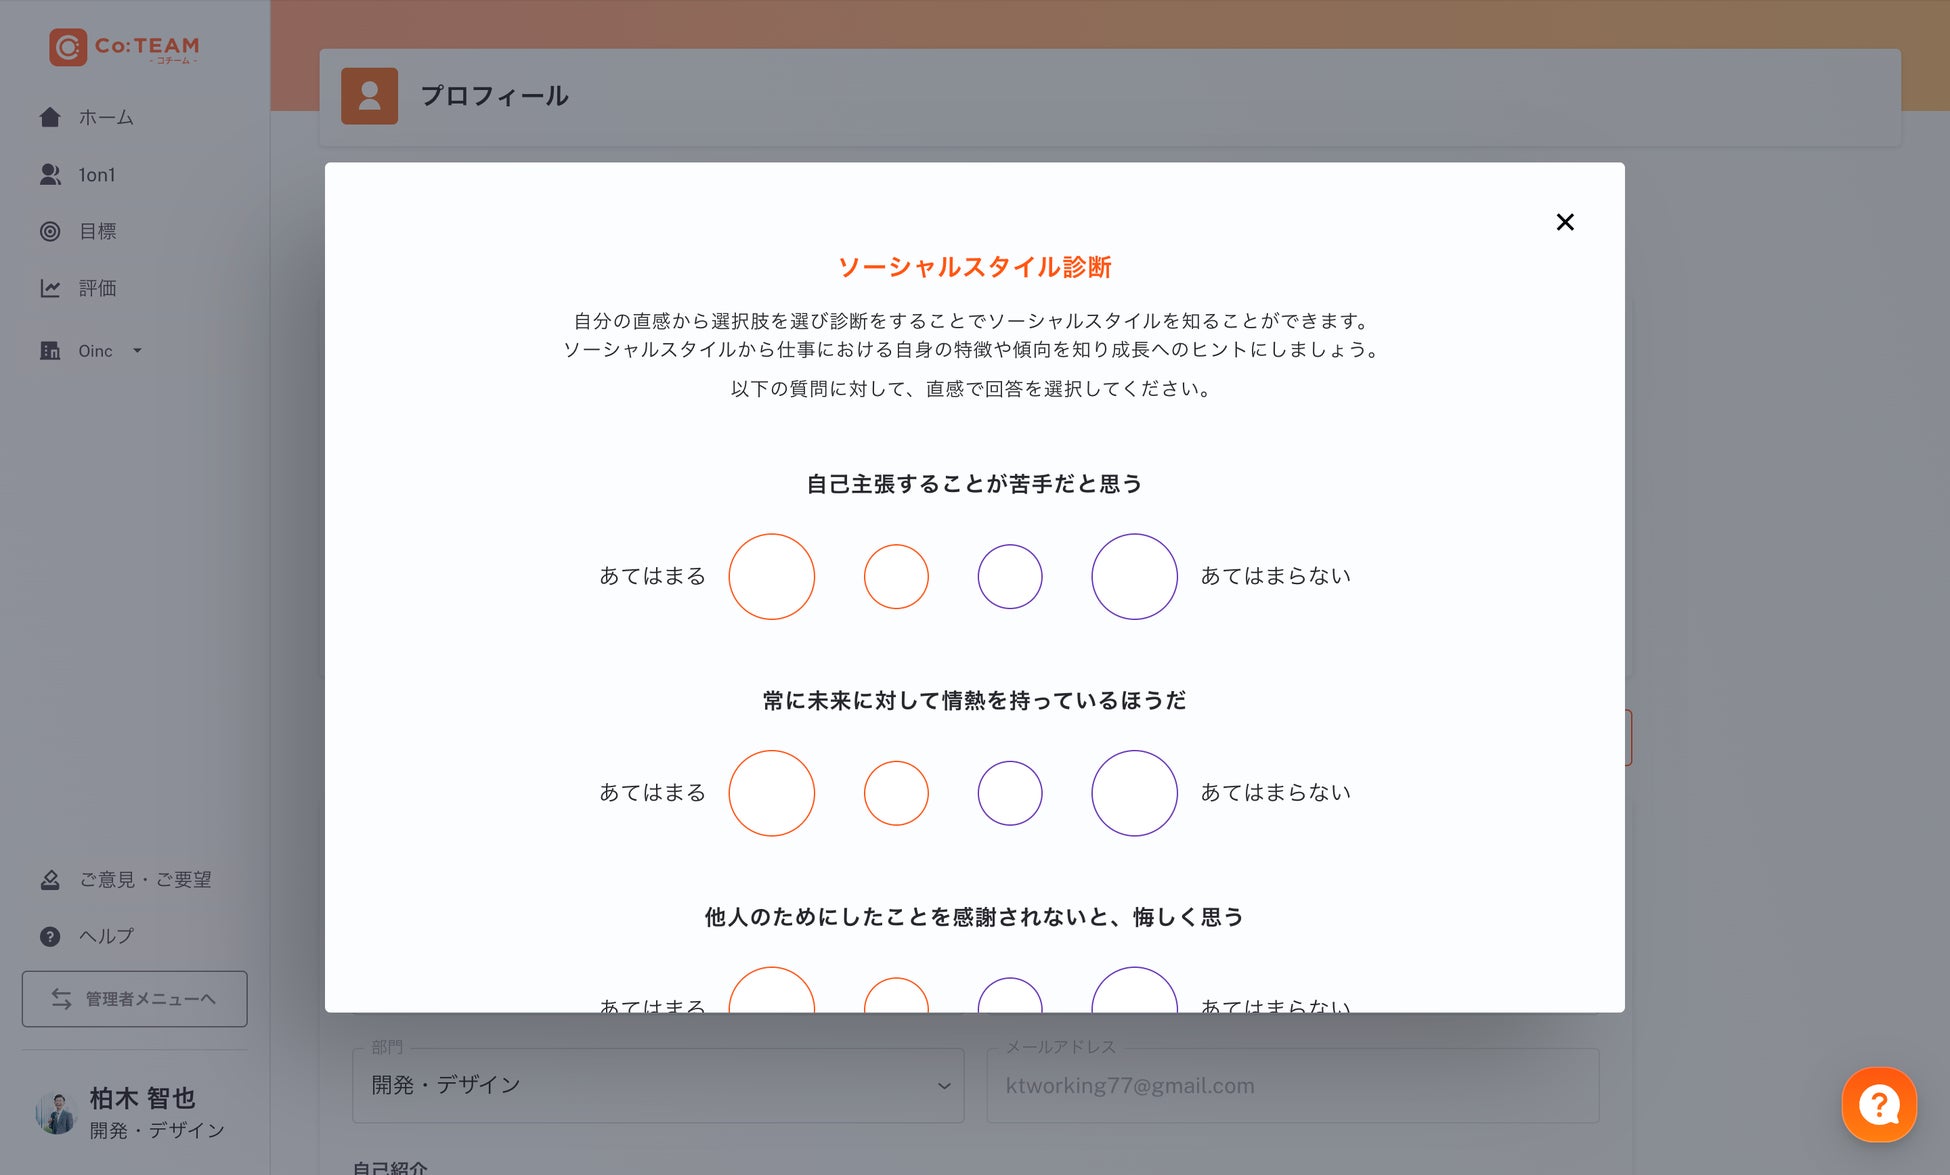The height and width of the screenshot is (1175, 1950).
Task: Select small purple circle for 情熱 question
Action: tap(1009, 793)
